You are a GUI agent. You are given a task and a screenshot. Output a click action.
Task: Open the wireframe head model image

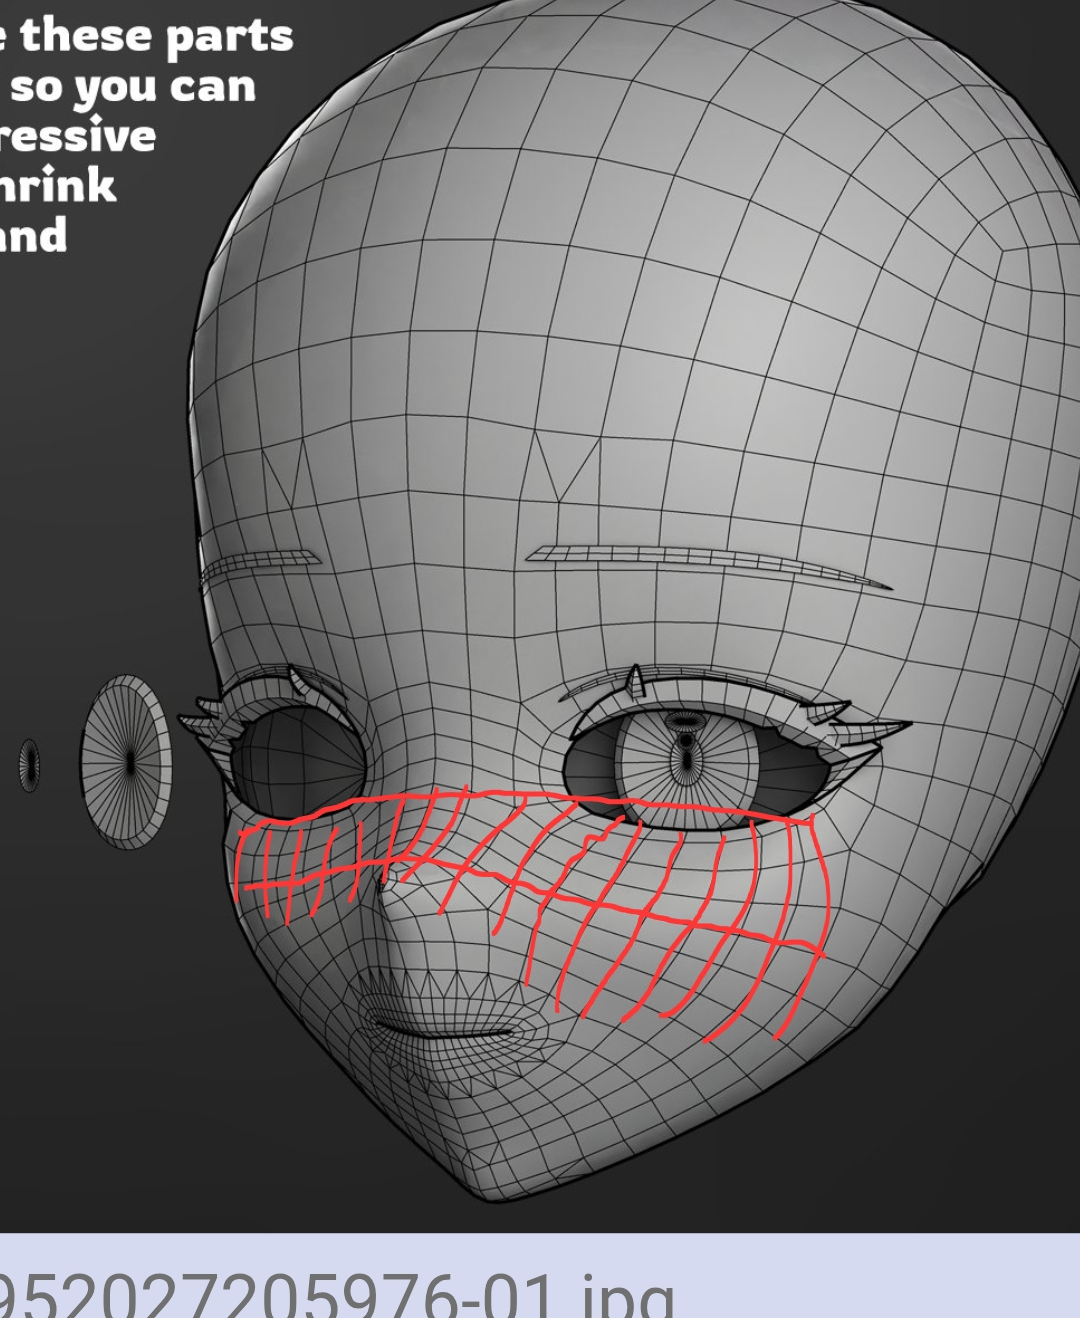pos(540,616)
